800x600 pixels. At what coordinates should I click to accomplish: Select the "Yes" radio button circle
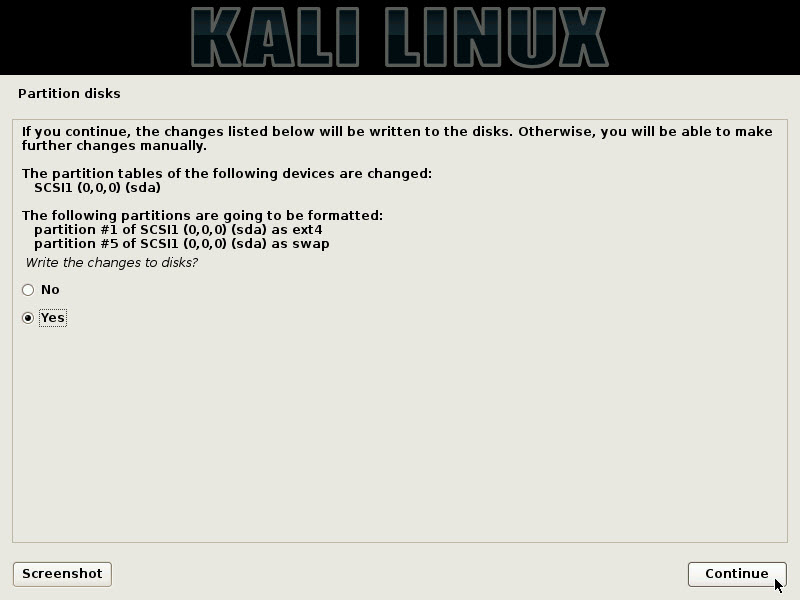(x=28, y=318)
